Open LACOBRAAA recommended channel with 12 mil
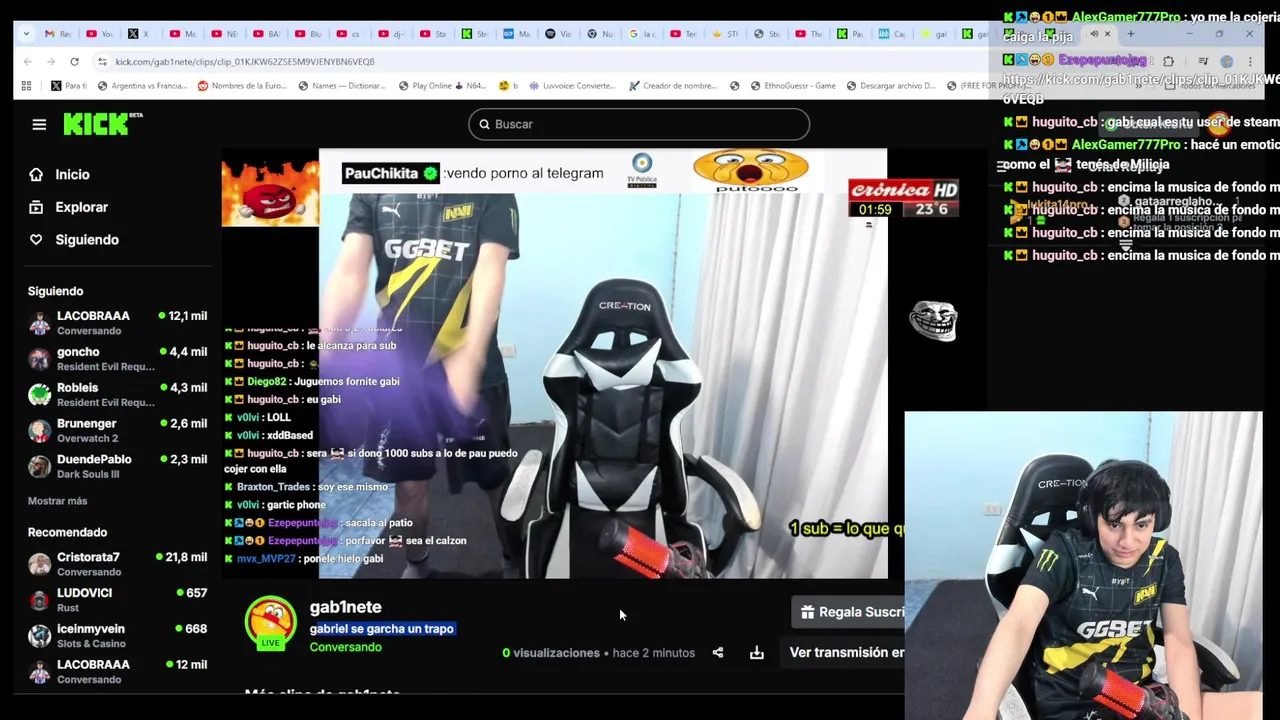 [117, 671]
